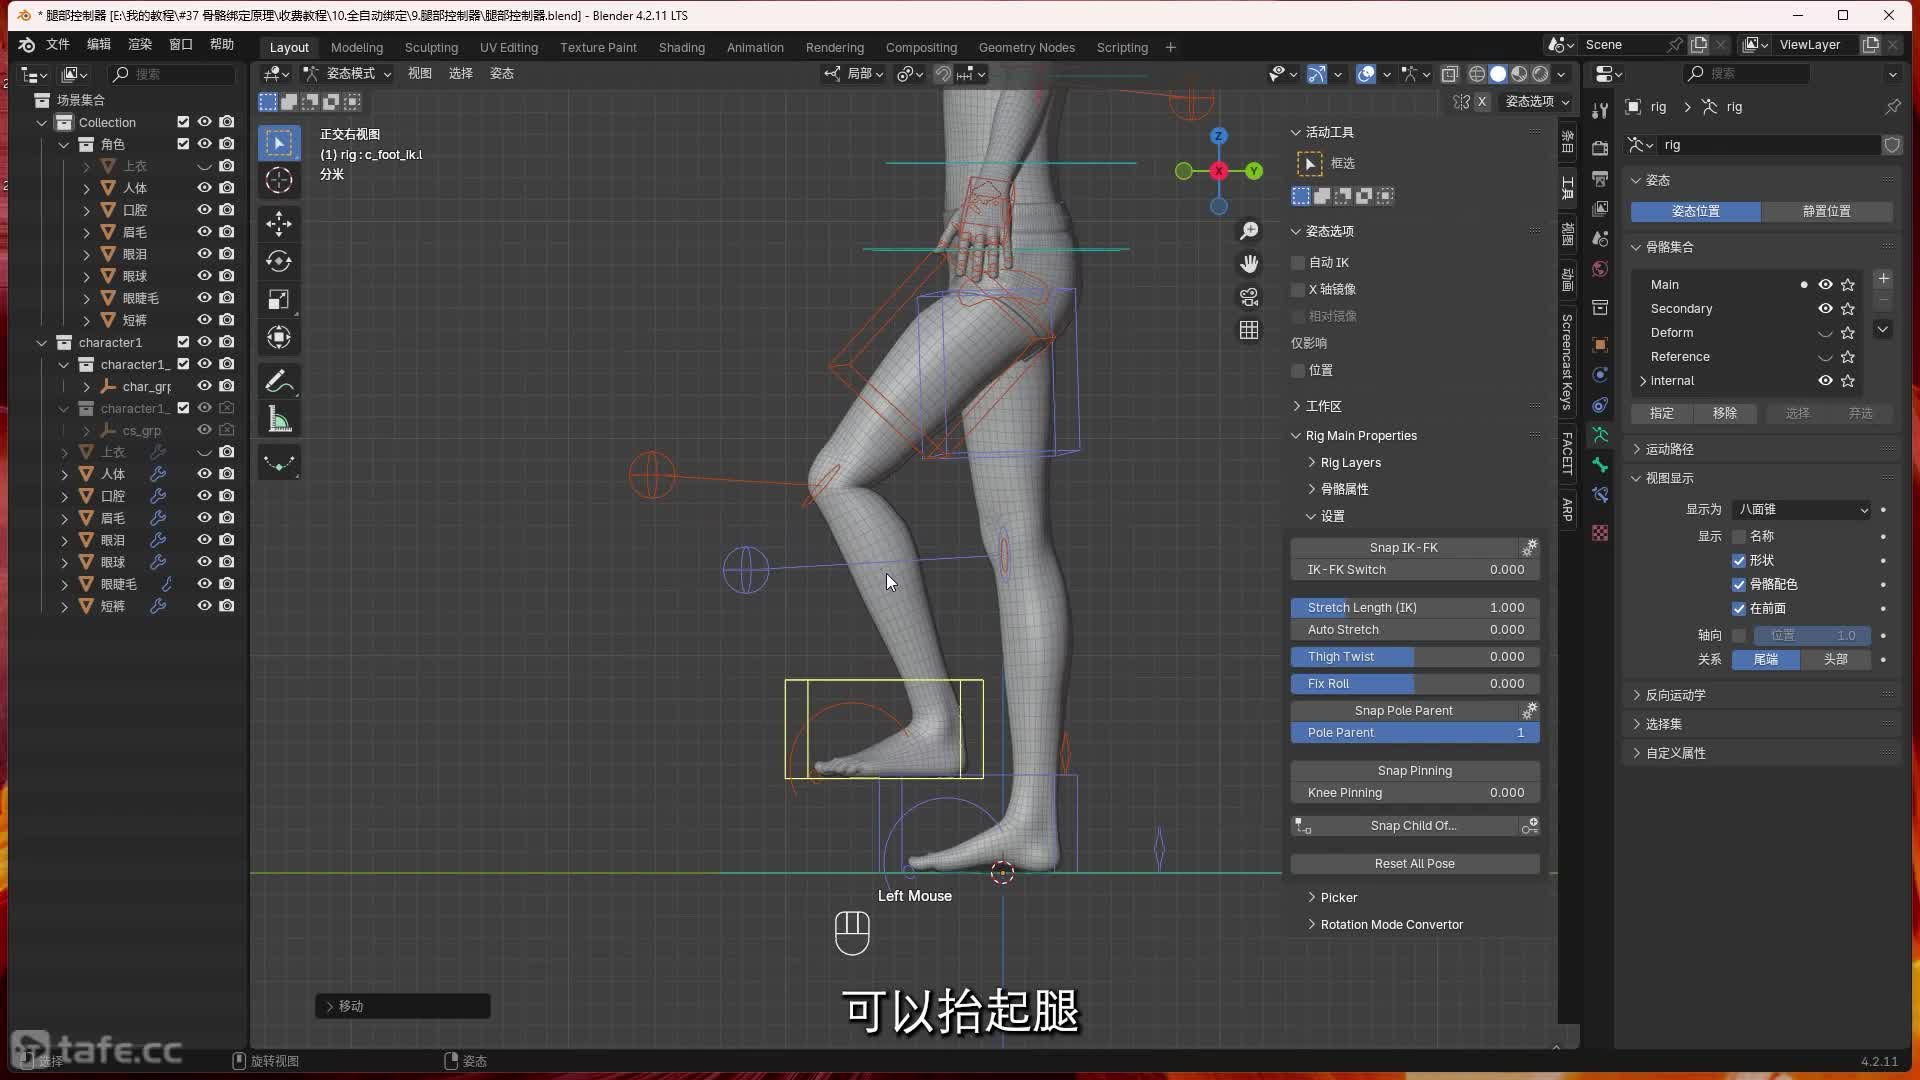This screenshot has height=1080, width=1920.
Task: Select the Annotate pencil tool
Action: pyautogui.click(x=279, y=382)
